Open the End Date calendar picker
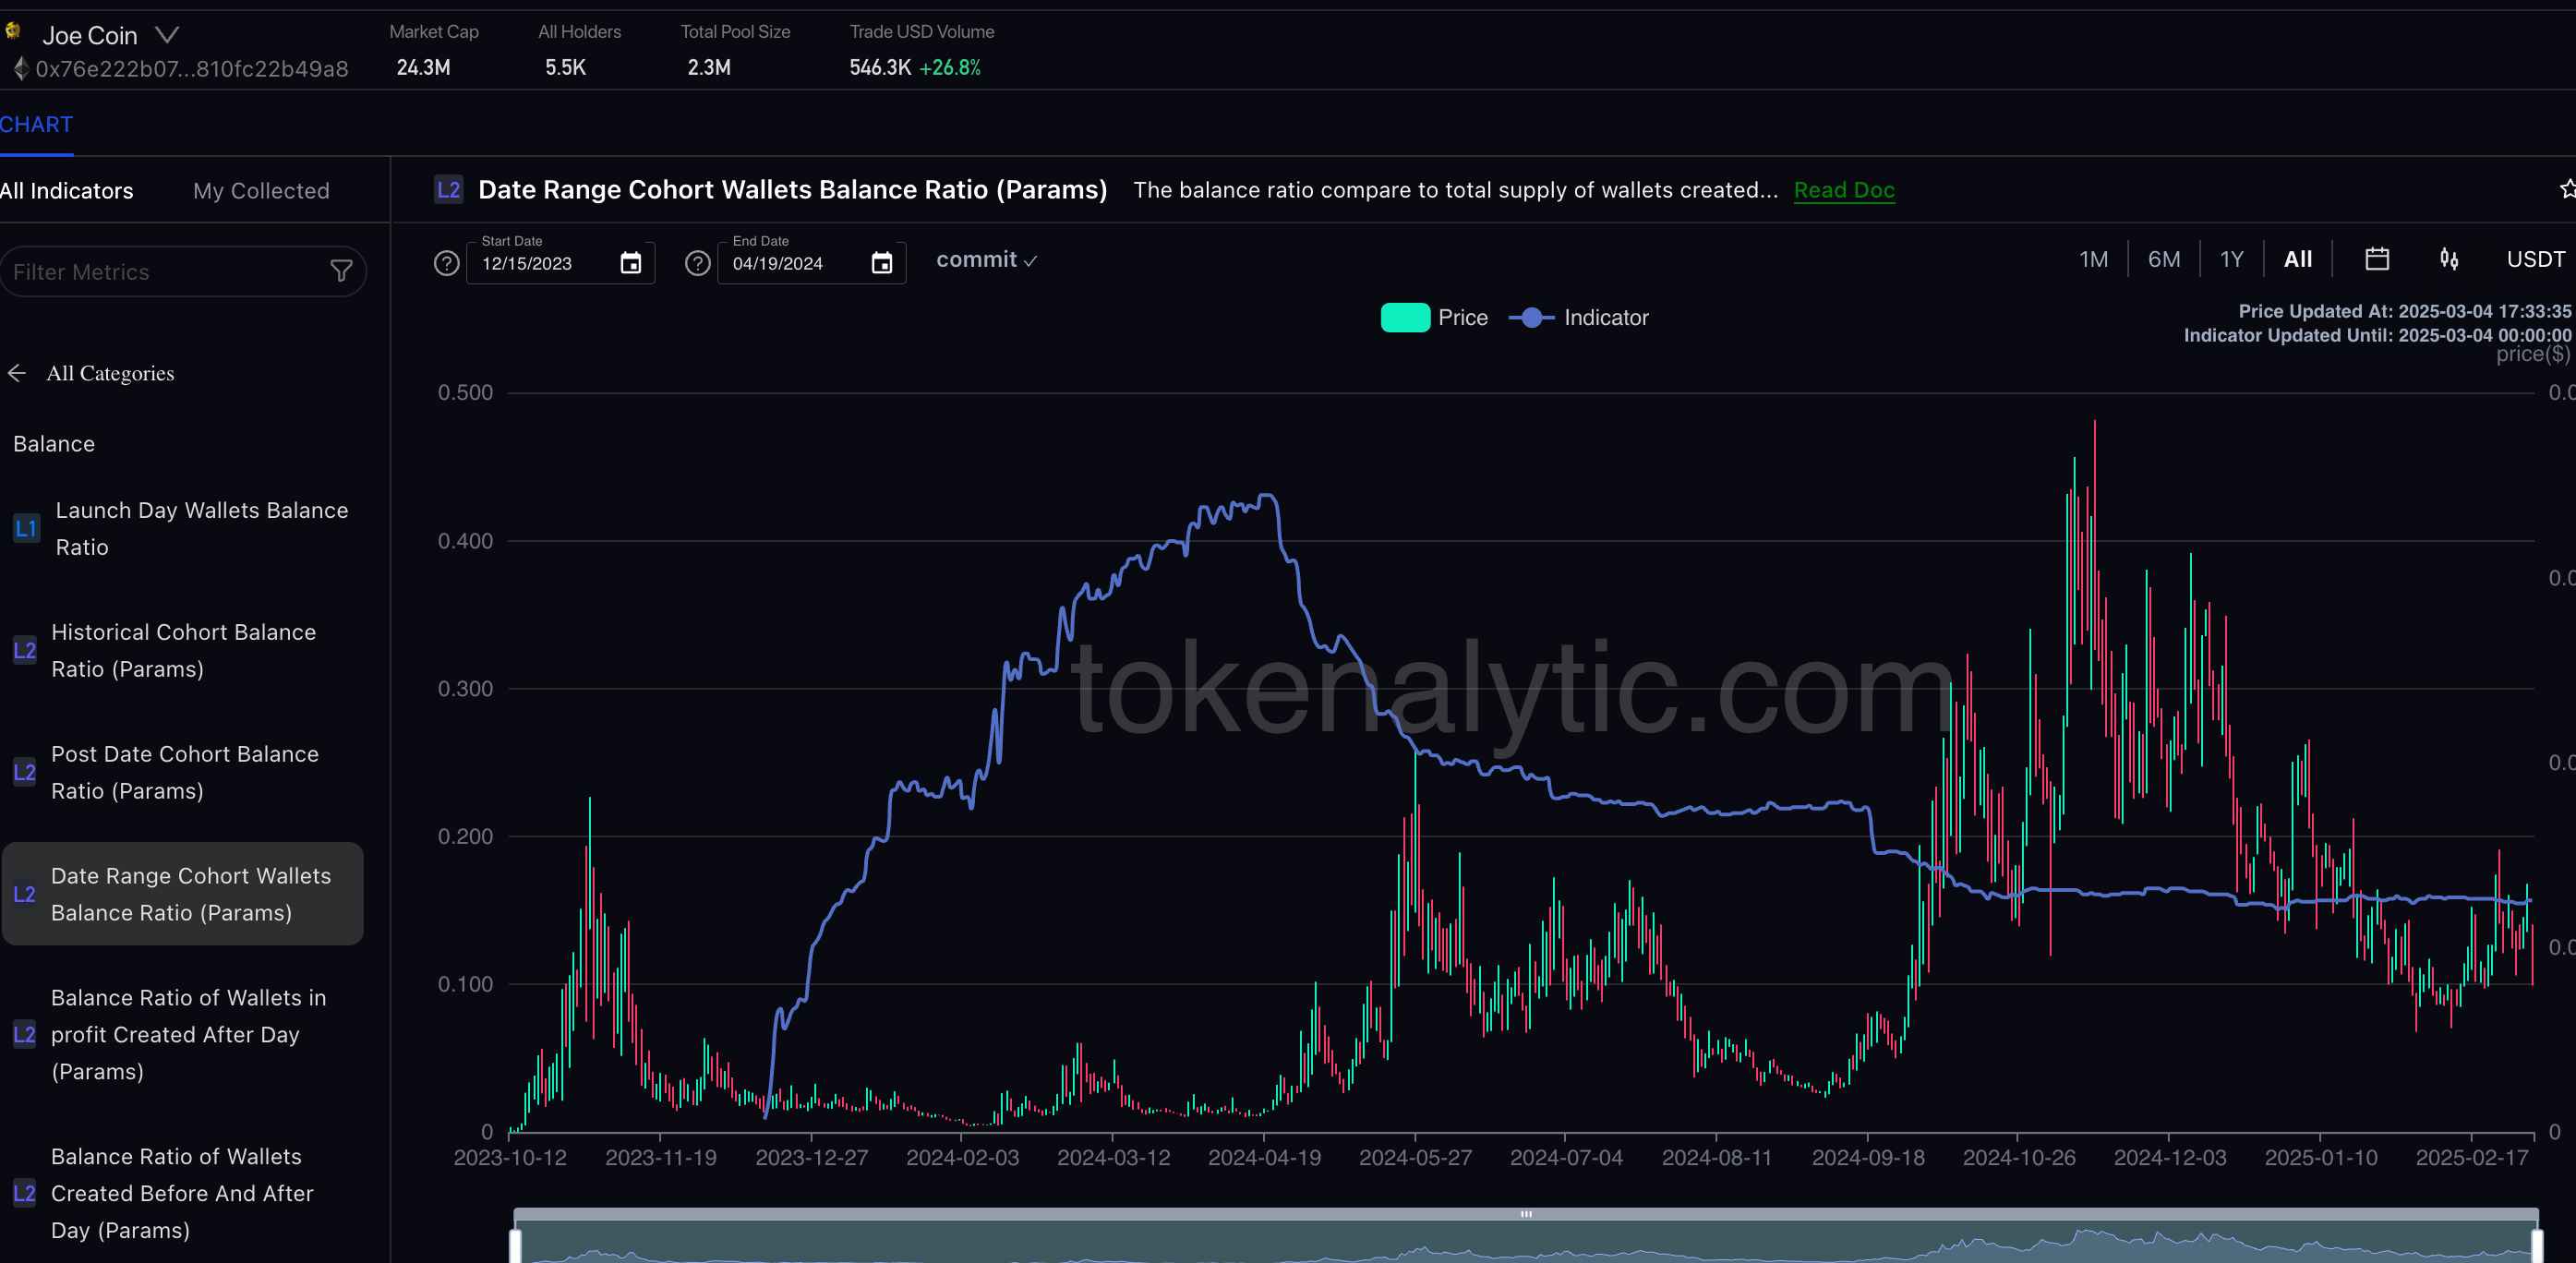 [882, 263]
